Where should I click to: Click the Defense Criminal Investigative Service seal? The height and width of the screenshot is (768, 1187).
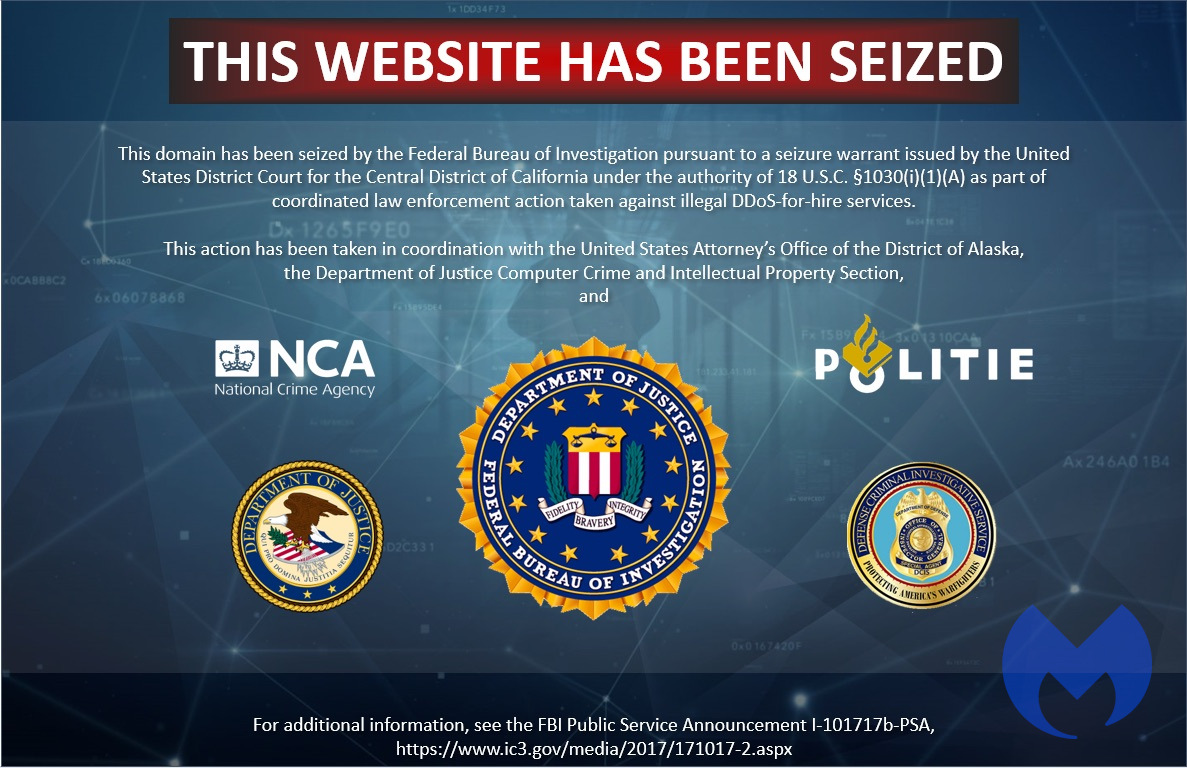pyautogui.click(x=921, y=534)
